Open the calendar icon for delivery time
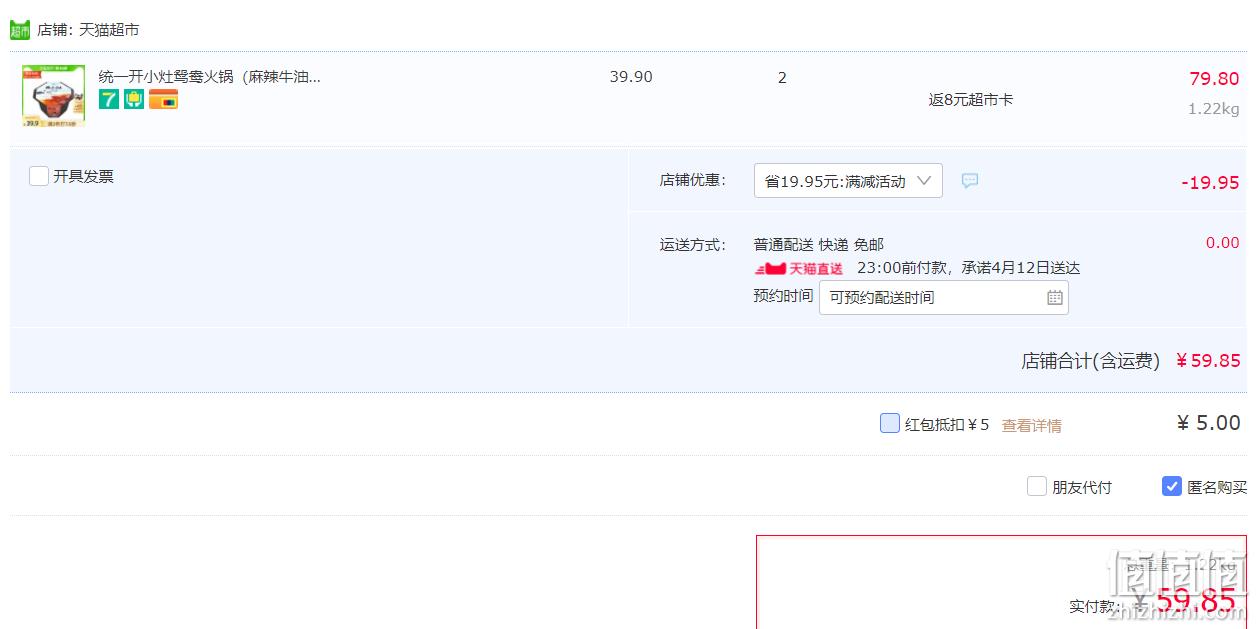Screen dimensions: 1257x629 click(x=1055, y=297)
